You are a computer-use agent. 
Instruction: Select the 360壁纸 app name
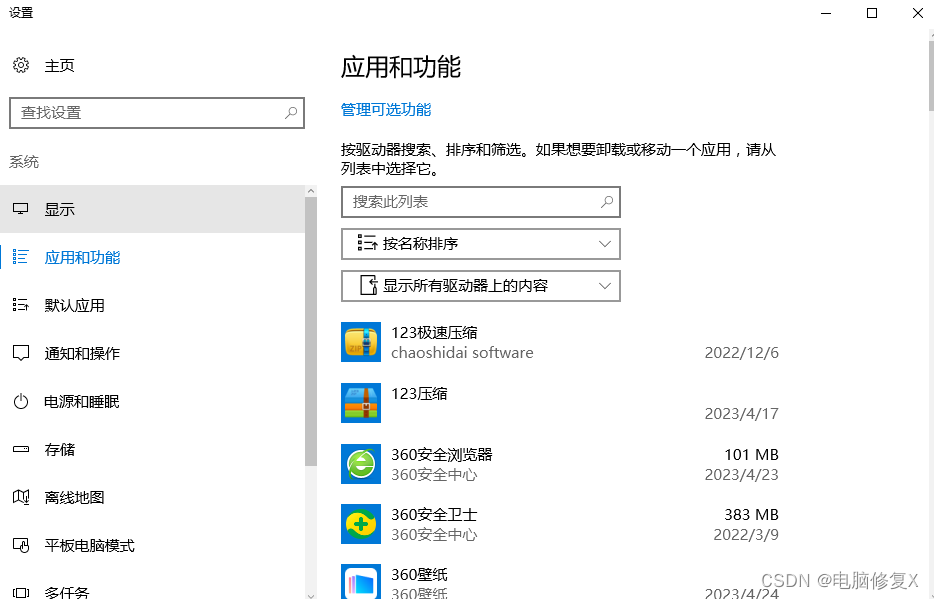coord(419,575)
